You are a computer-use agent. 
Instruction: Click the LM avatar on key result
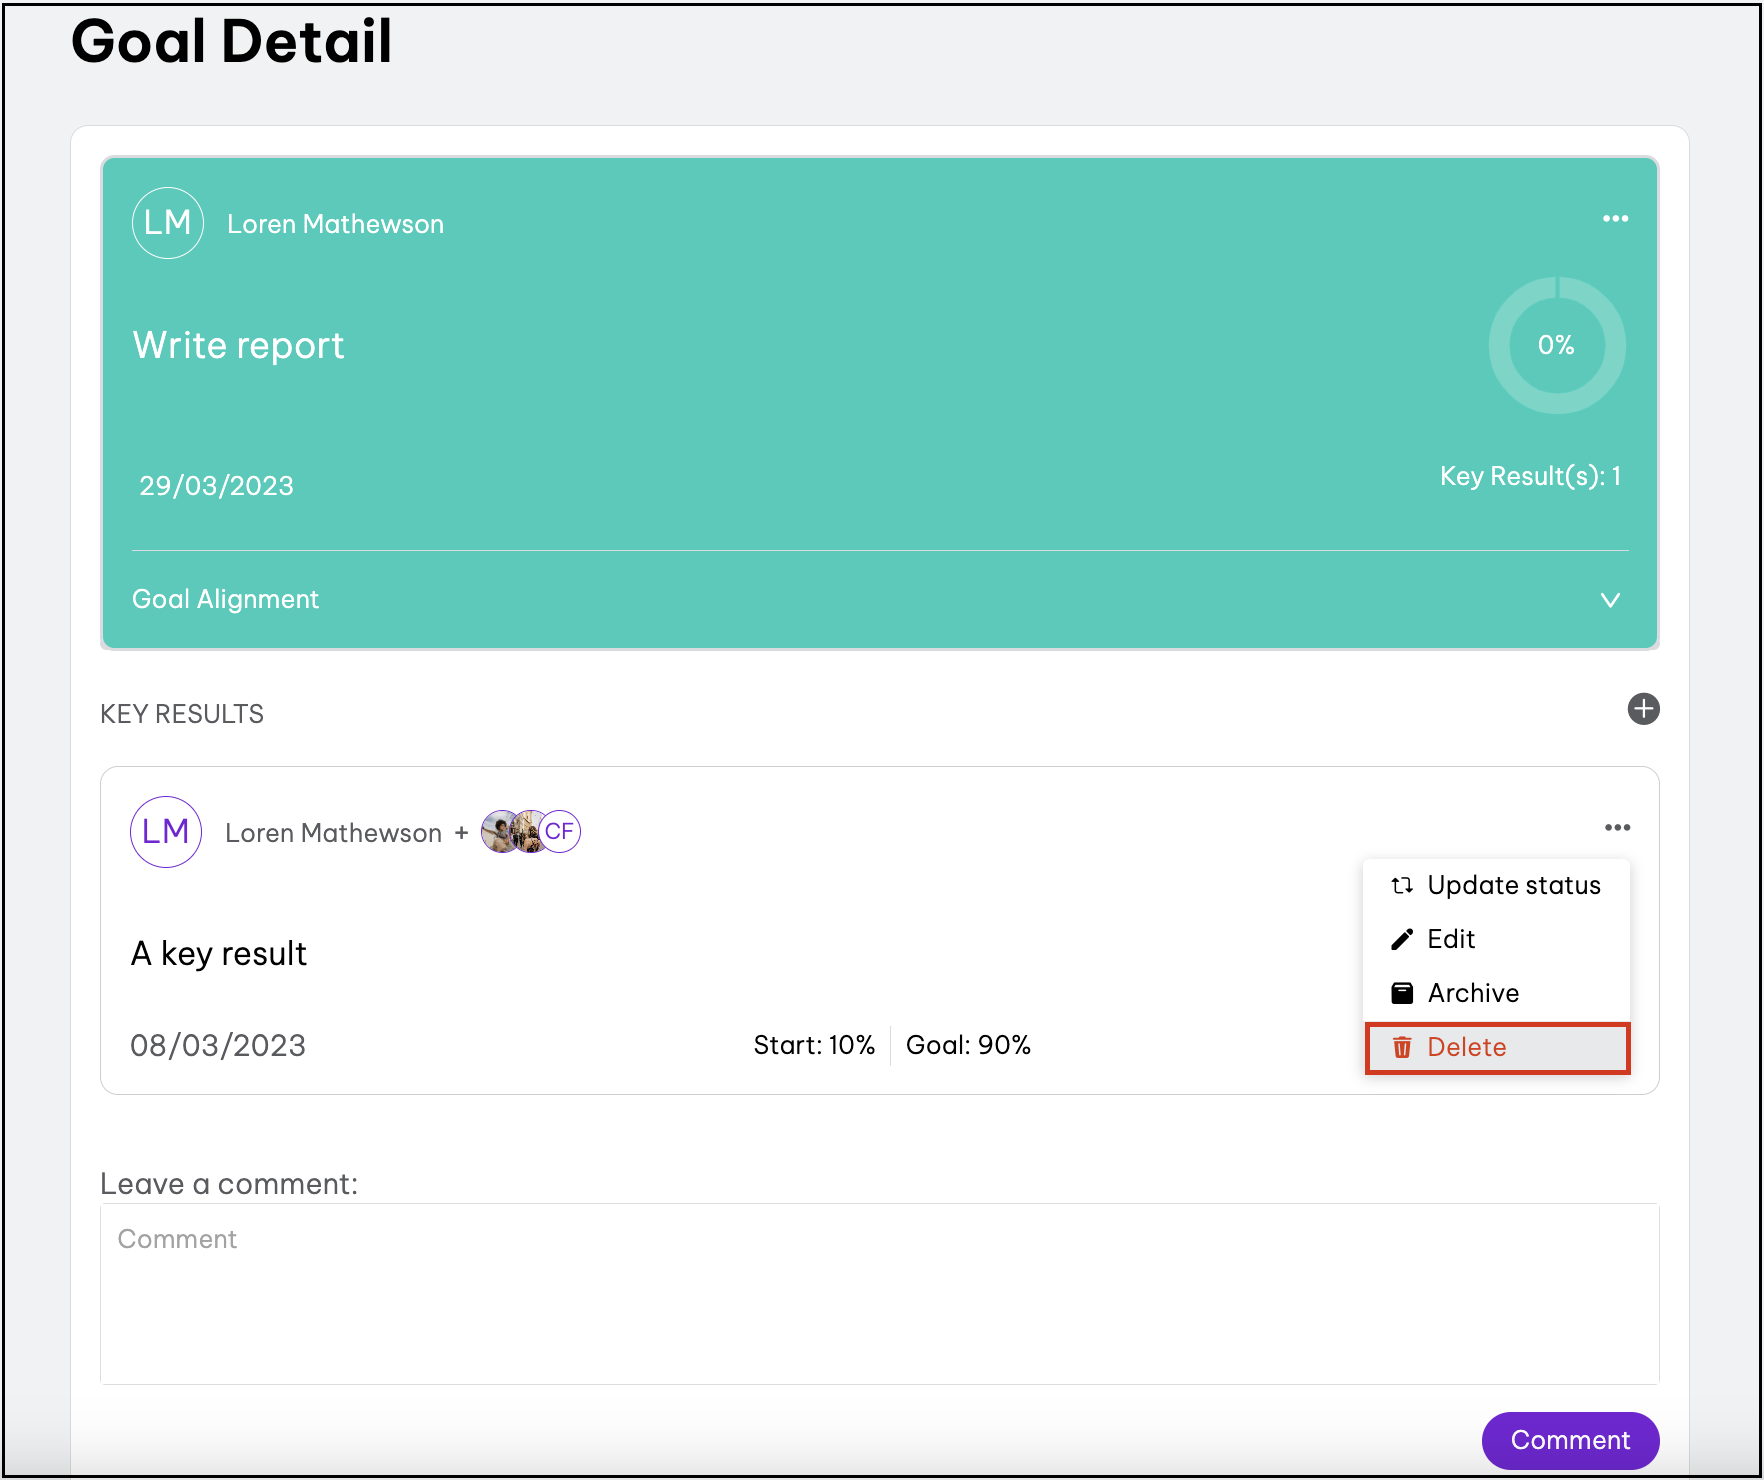click(x=166, y=832)
